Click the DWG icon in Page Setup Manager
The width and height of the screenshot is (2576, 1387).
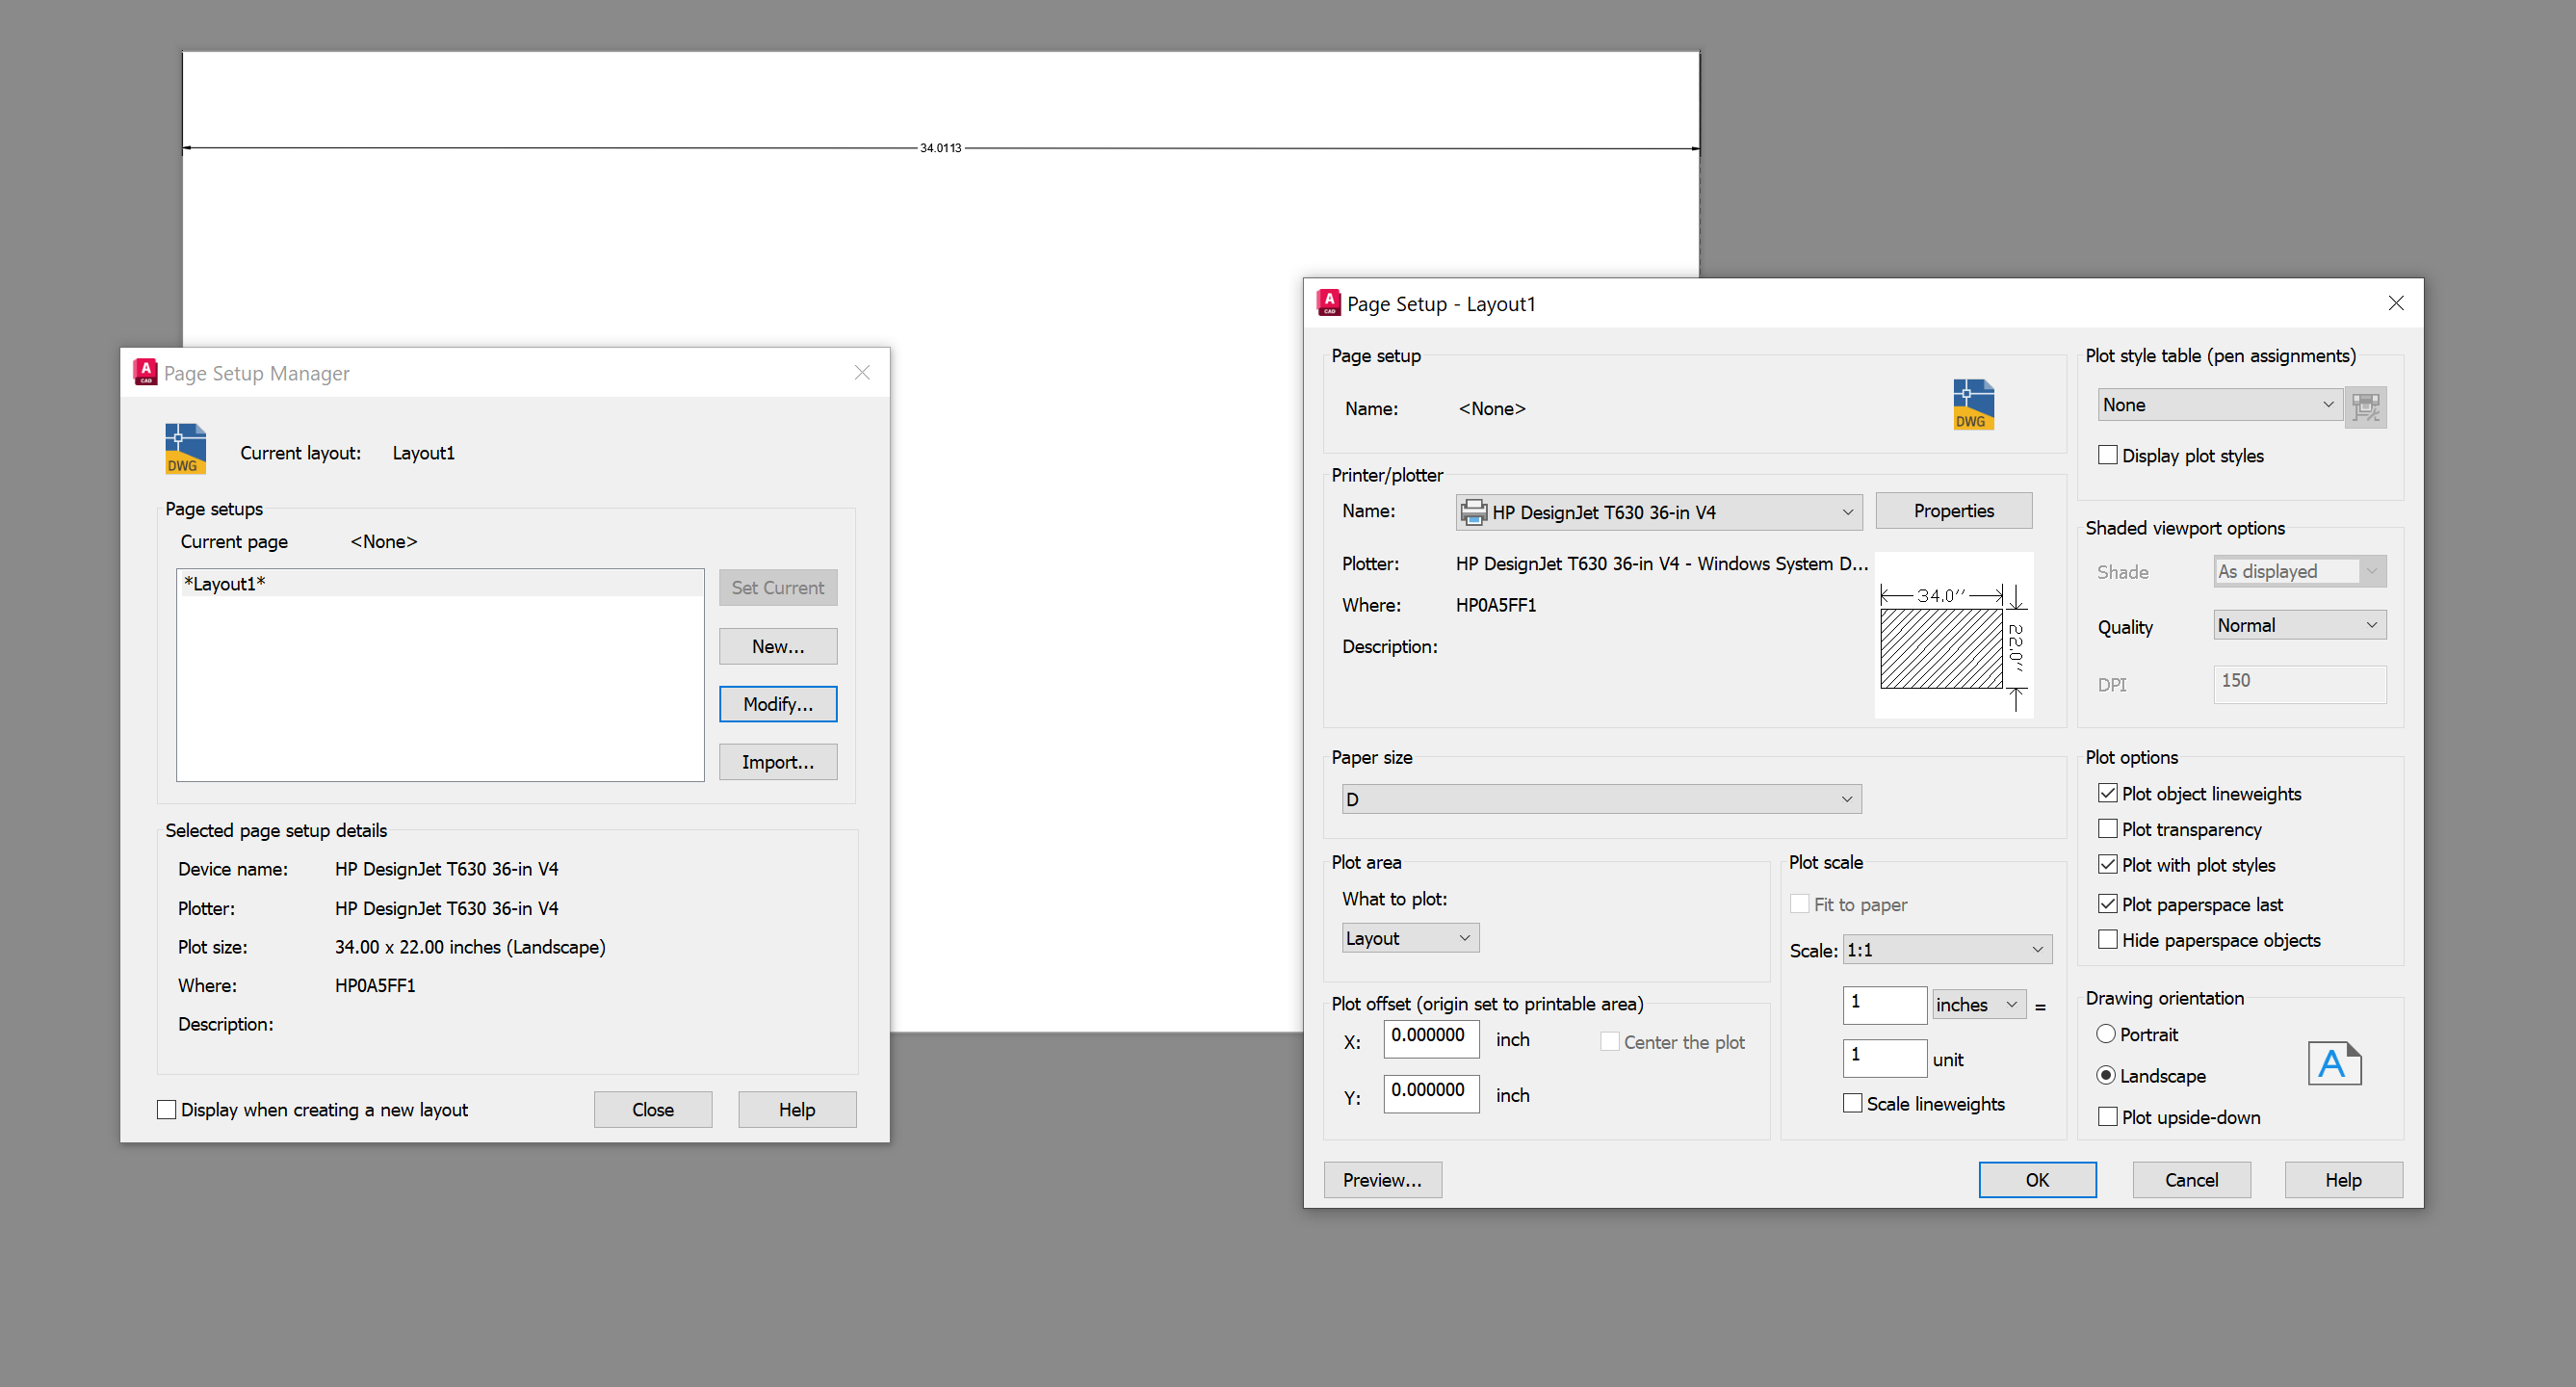tap(185, 449)
